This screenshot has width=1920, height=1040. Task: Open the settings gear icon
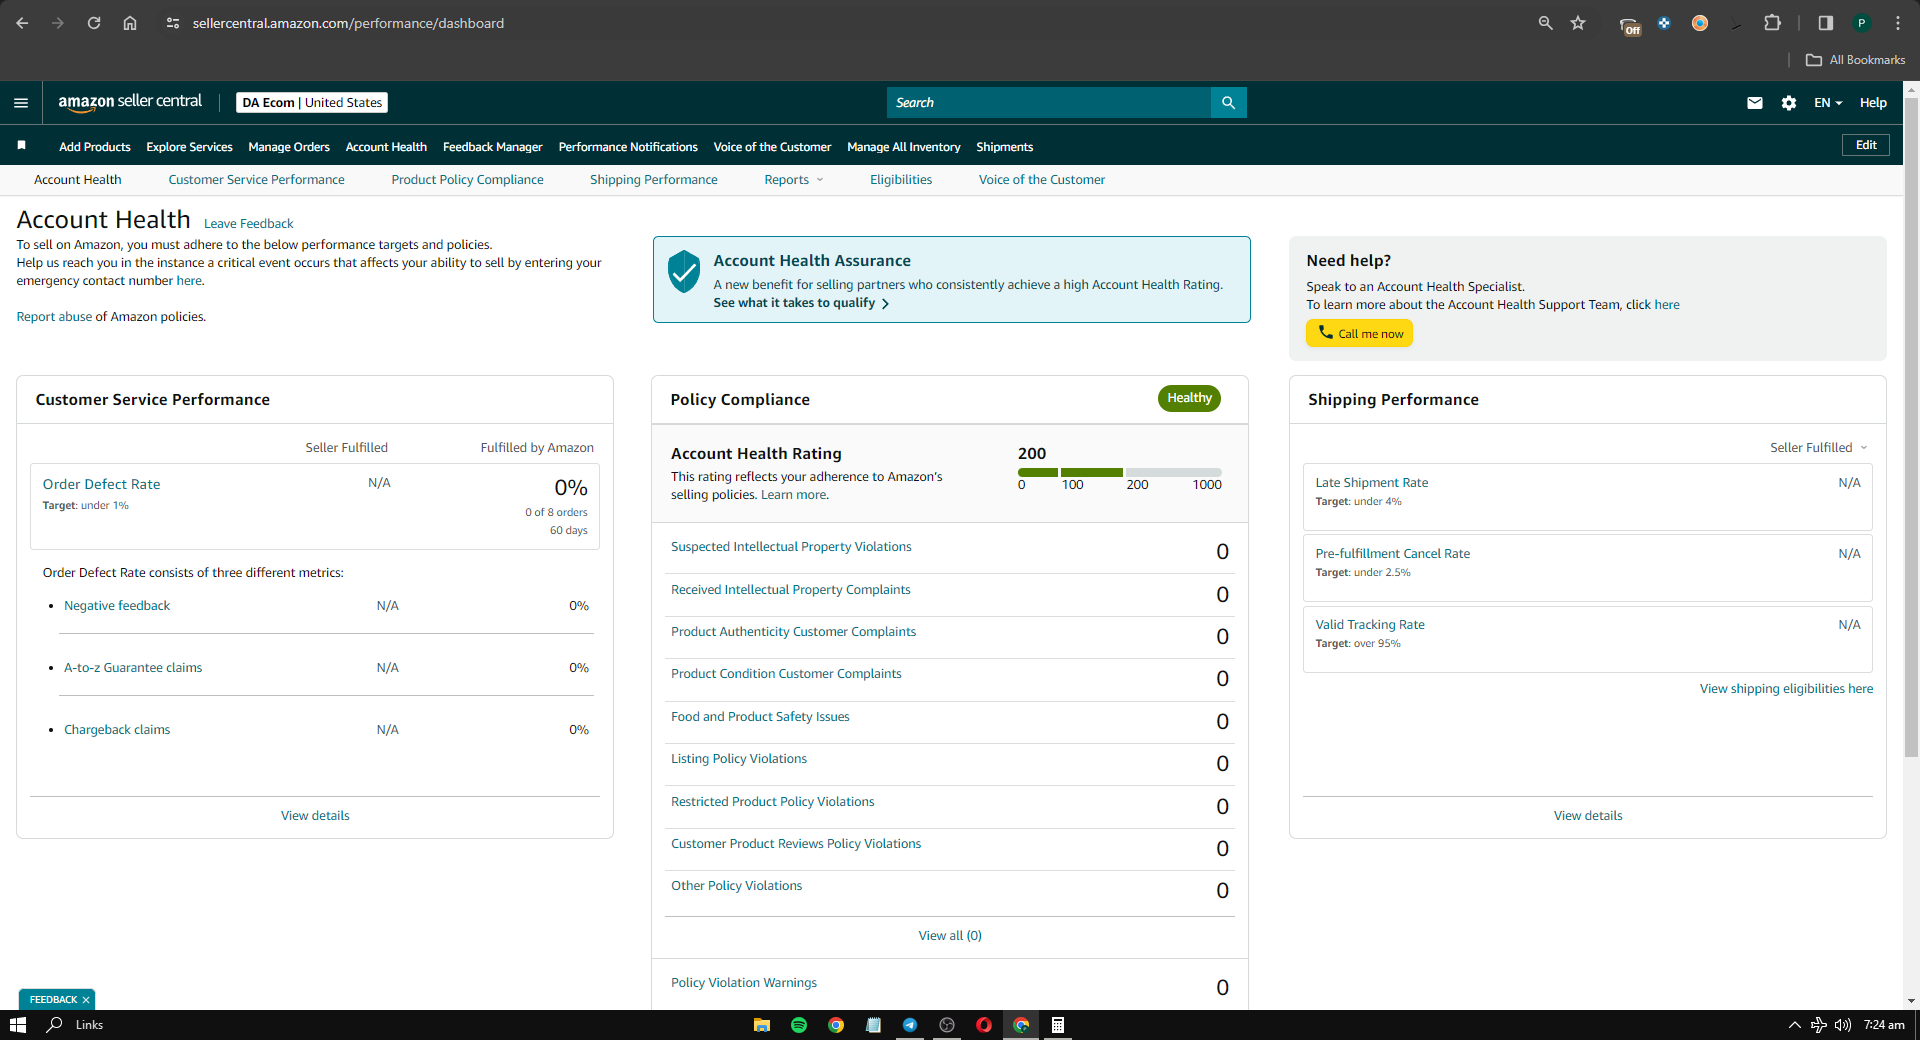pos(1789,103)
